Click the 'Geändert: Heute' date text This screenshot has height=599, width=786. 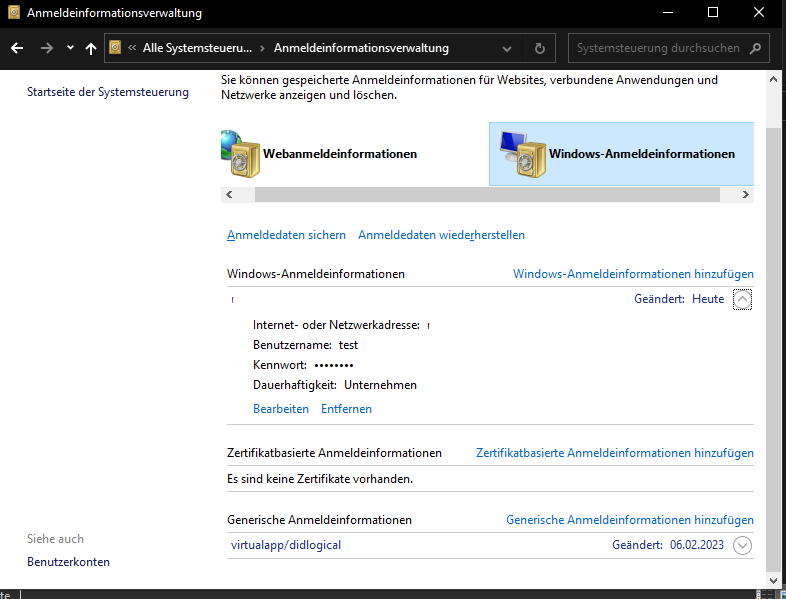pos(679,299)
